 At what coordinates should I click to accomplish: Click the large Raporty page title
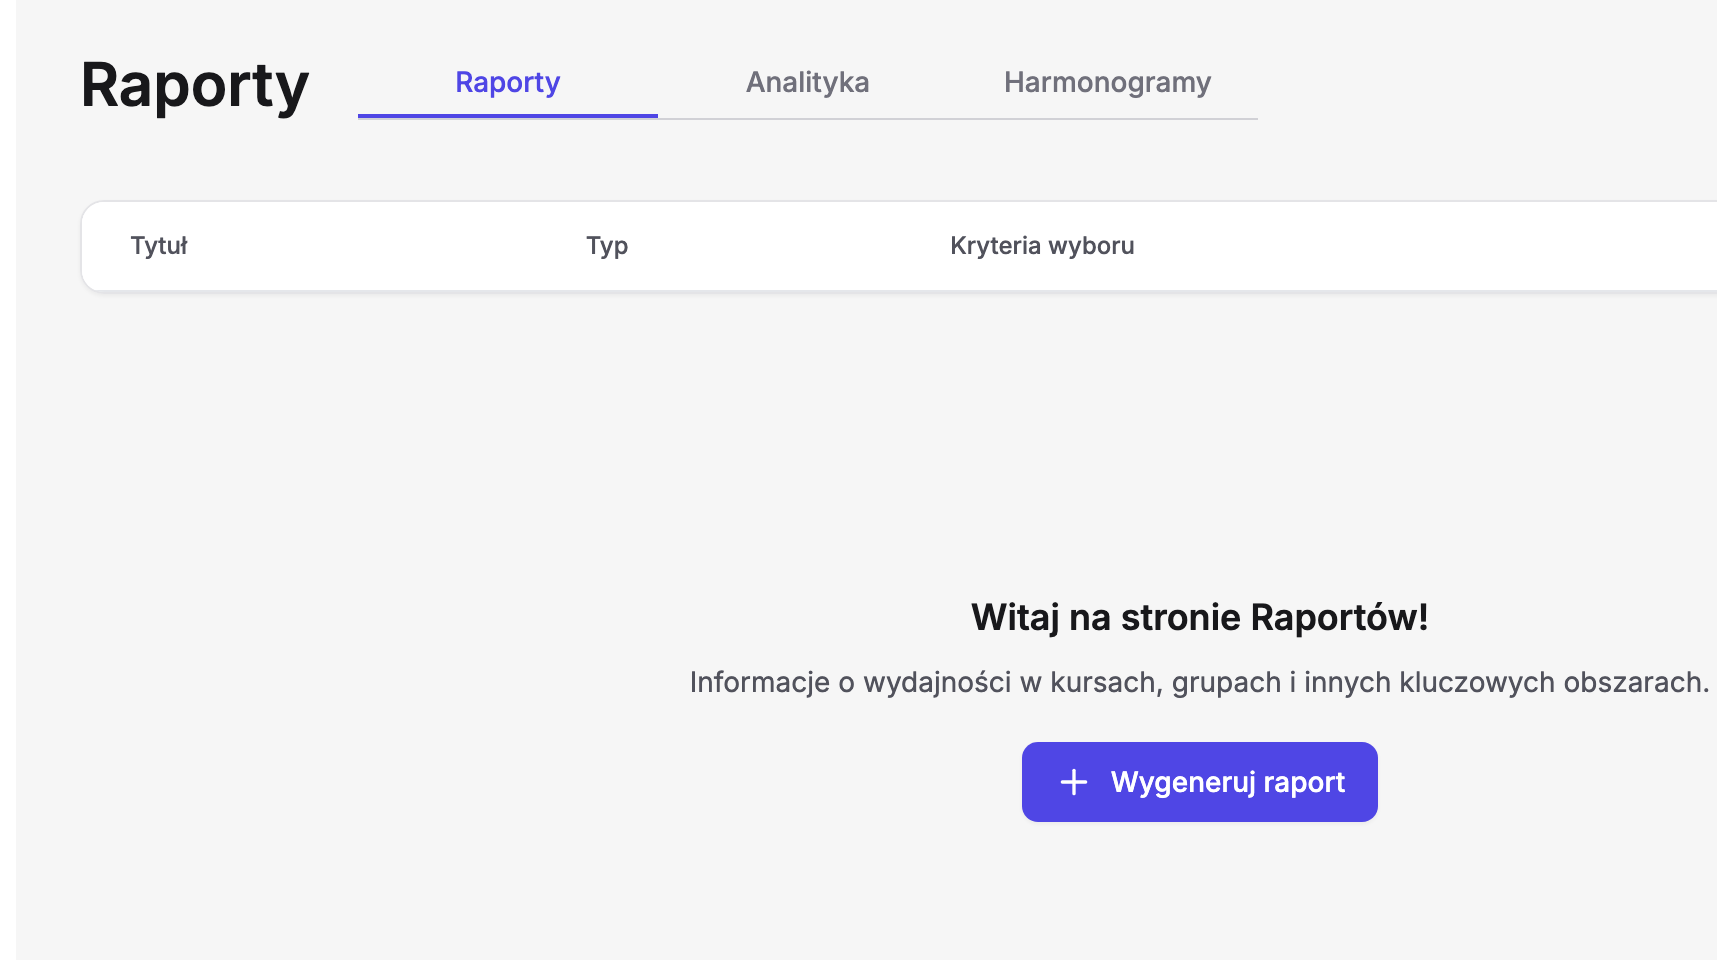tap(195, 86)
